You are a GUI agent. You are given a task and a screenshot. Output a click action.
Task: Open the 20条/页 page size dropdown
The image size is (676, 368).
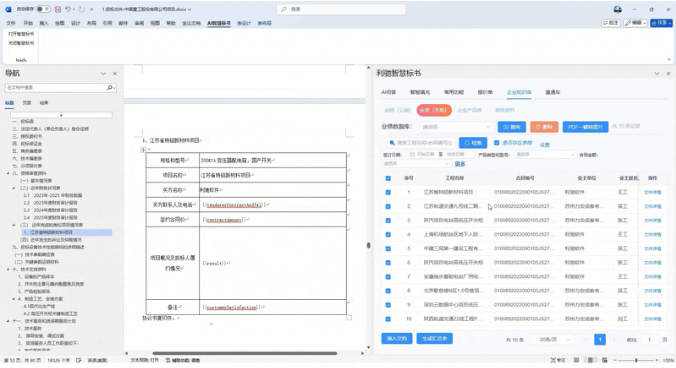coord(554,340)
